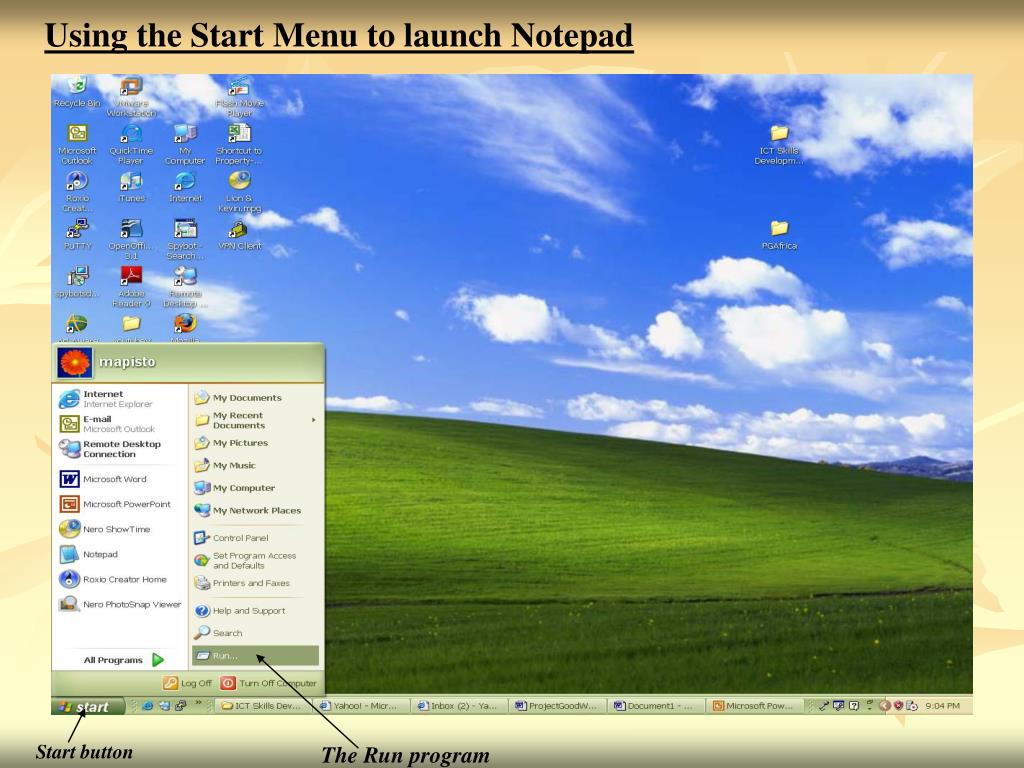Click the Turn Off Computer button
Viewport: 1024px width, 768px height.
269,683
